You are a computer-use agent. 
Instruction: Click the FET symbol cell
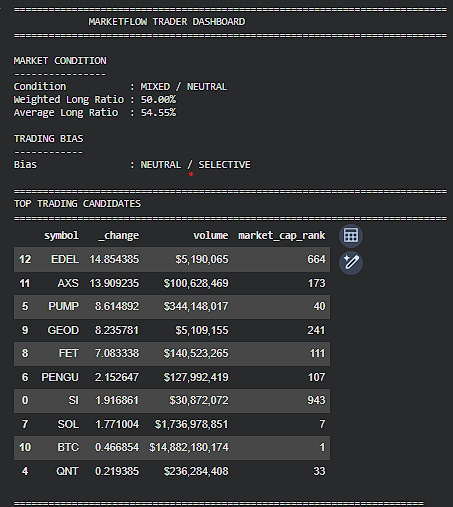[x=69, y=353]
